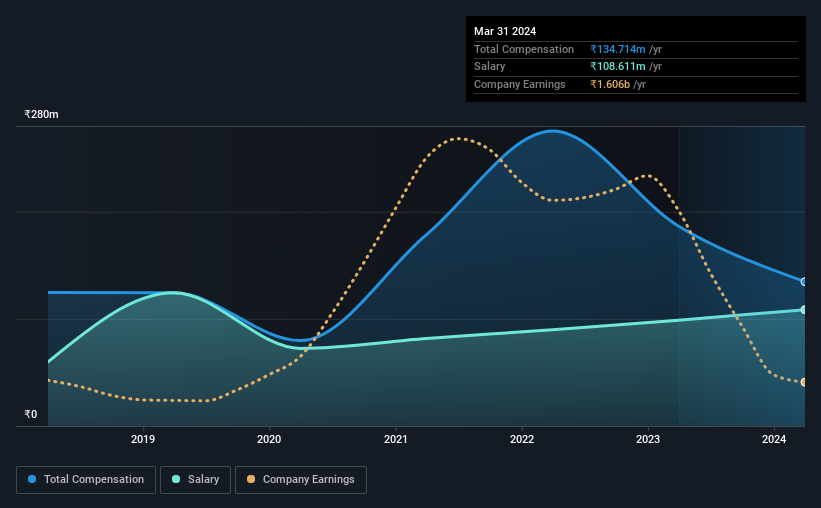Click the 2020 axis label
This screenshot has width=821, height=508.
[x=269, y=439]
